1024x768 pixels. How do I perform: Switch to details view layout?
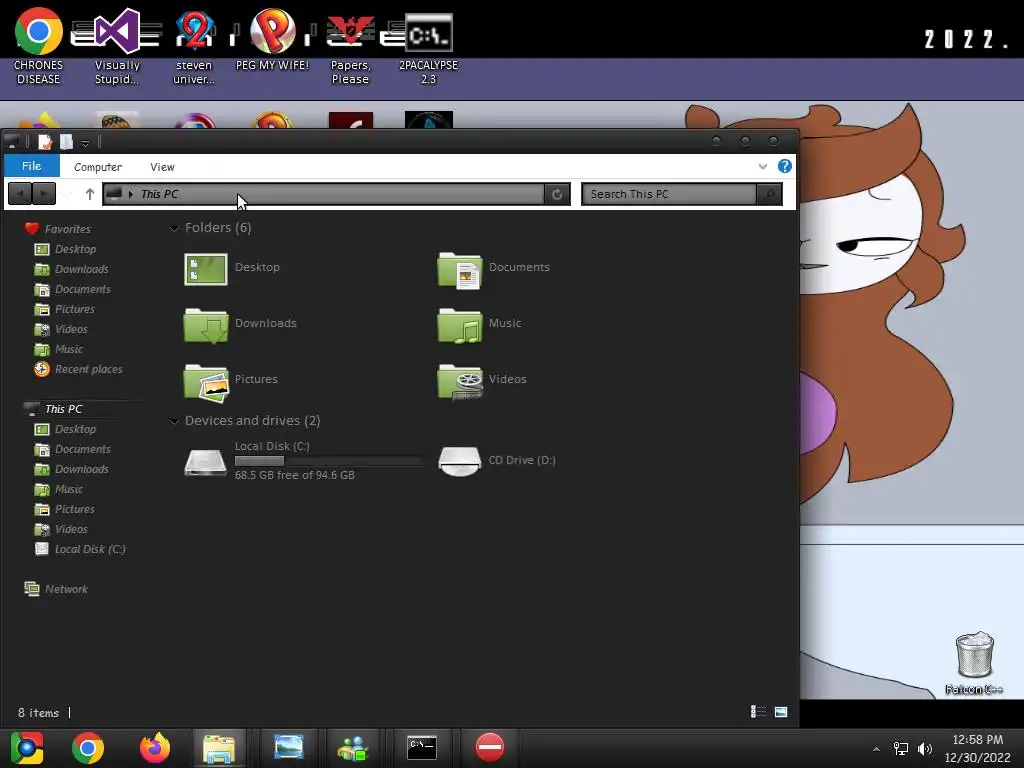click(758, 712)
